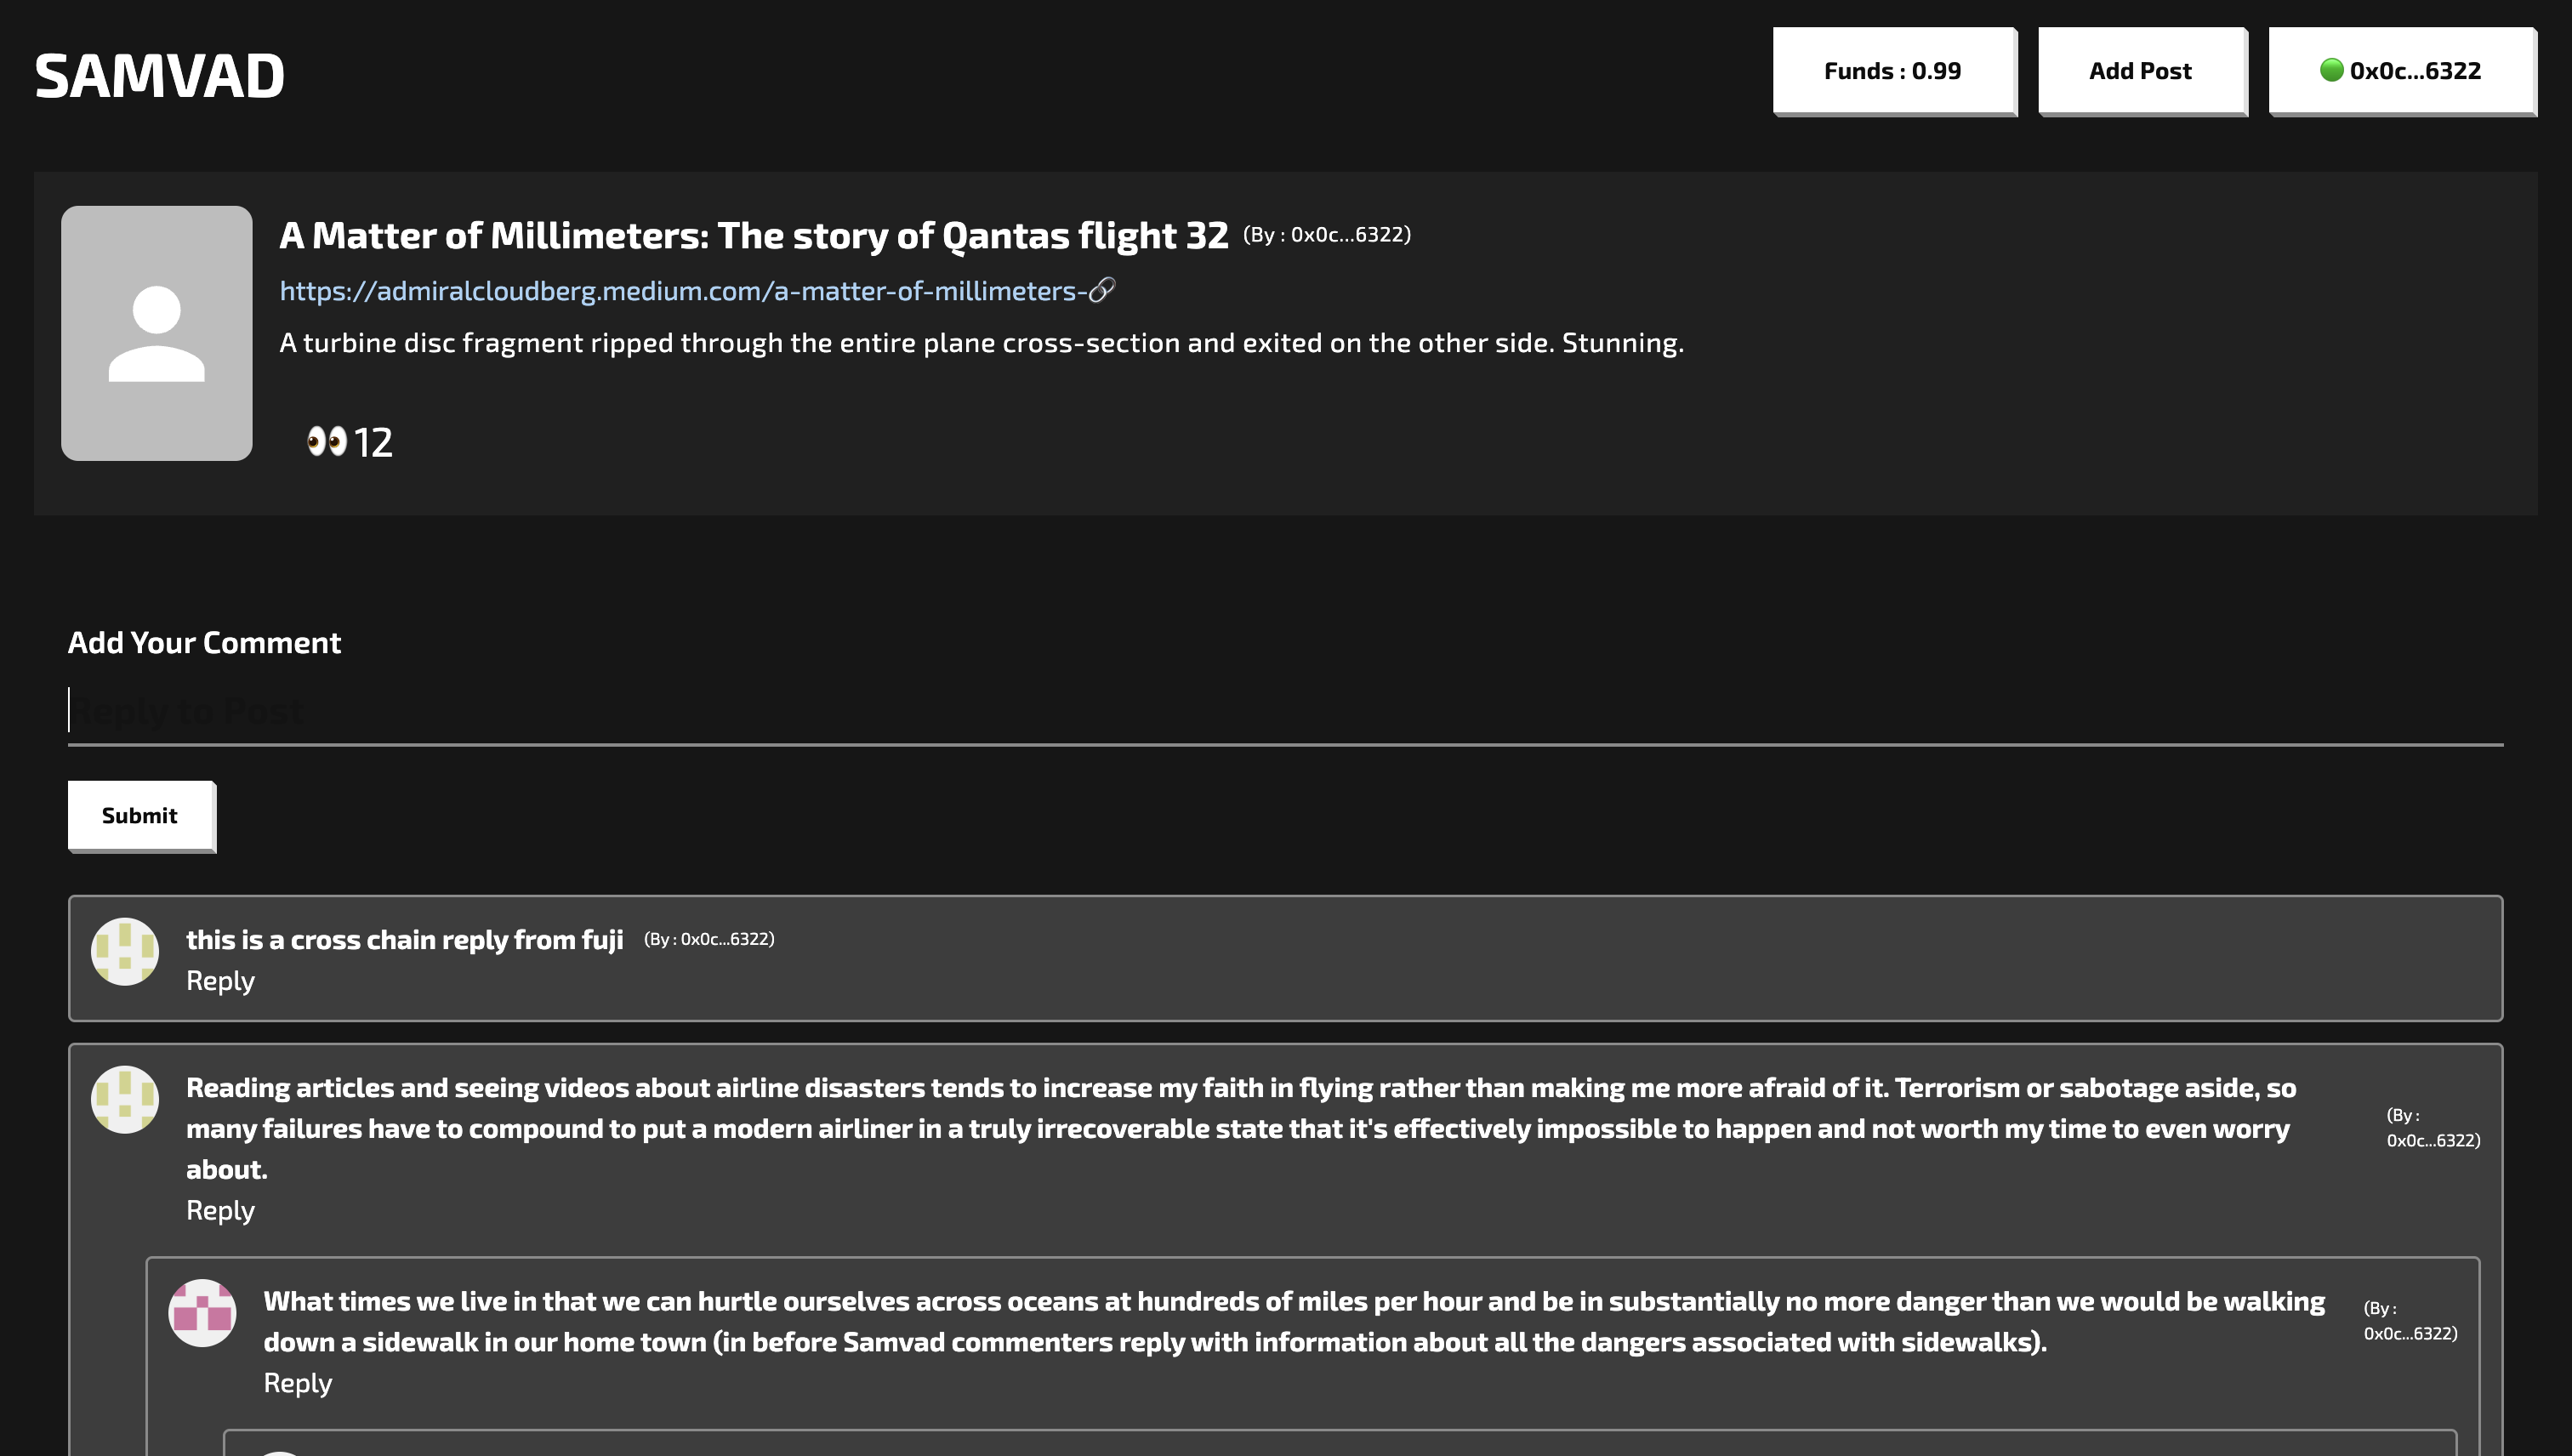
Task: Click the Funds : 0.99 button
Action: point(1892,71)
